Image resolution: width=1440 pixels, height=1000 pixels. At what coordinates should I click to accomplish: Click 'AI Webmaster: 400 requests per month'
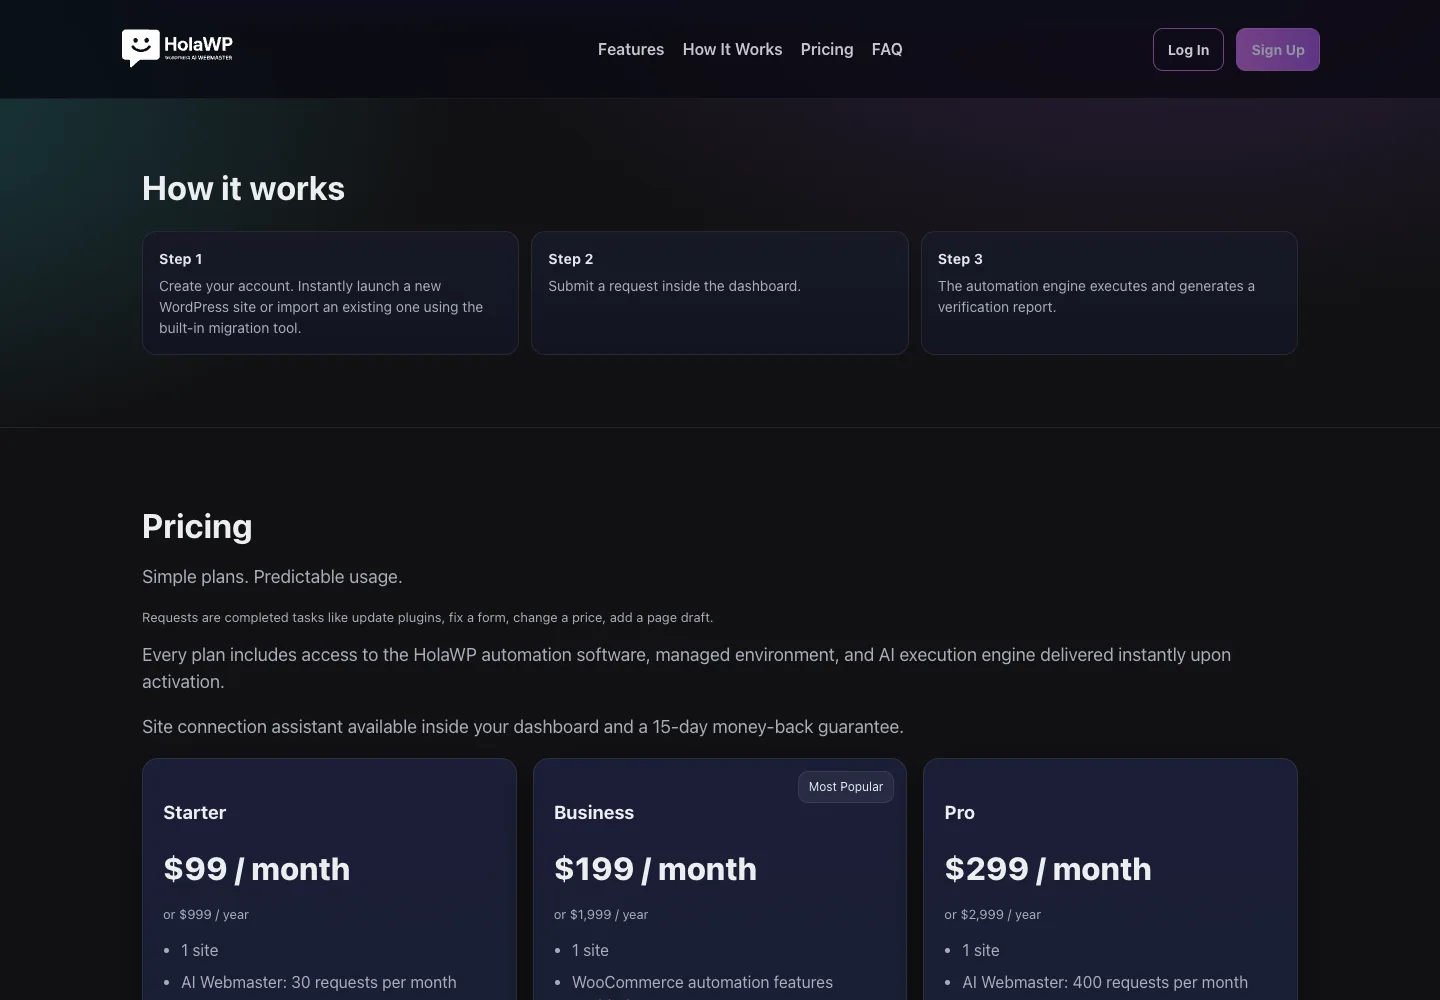click(x=1105, y=983)
